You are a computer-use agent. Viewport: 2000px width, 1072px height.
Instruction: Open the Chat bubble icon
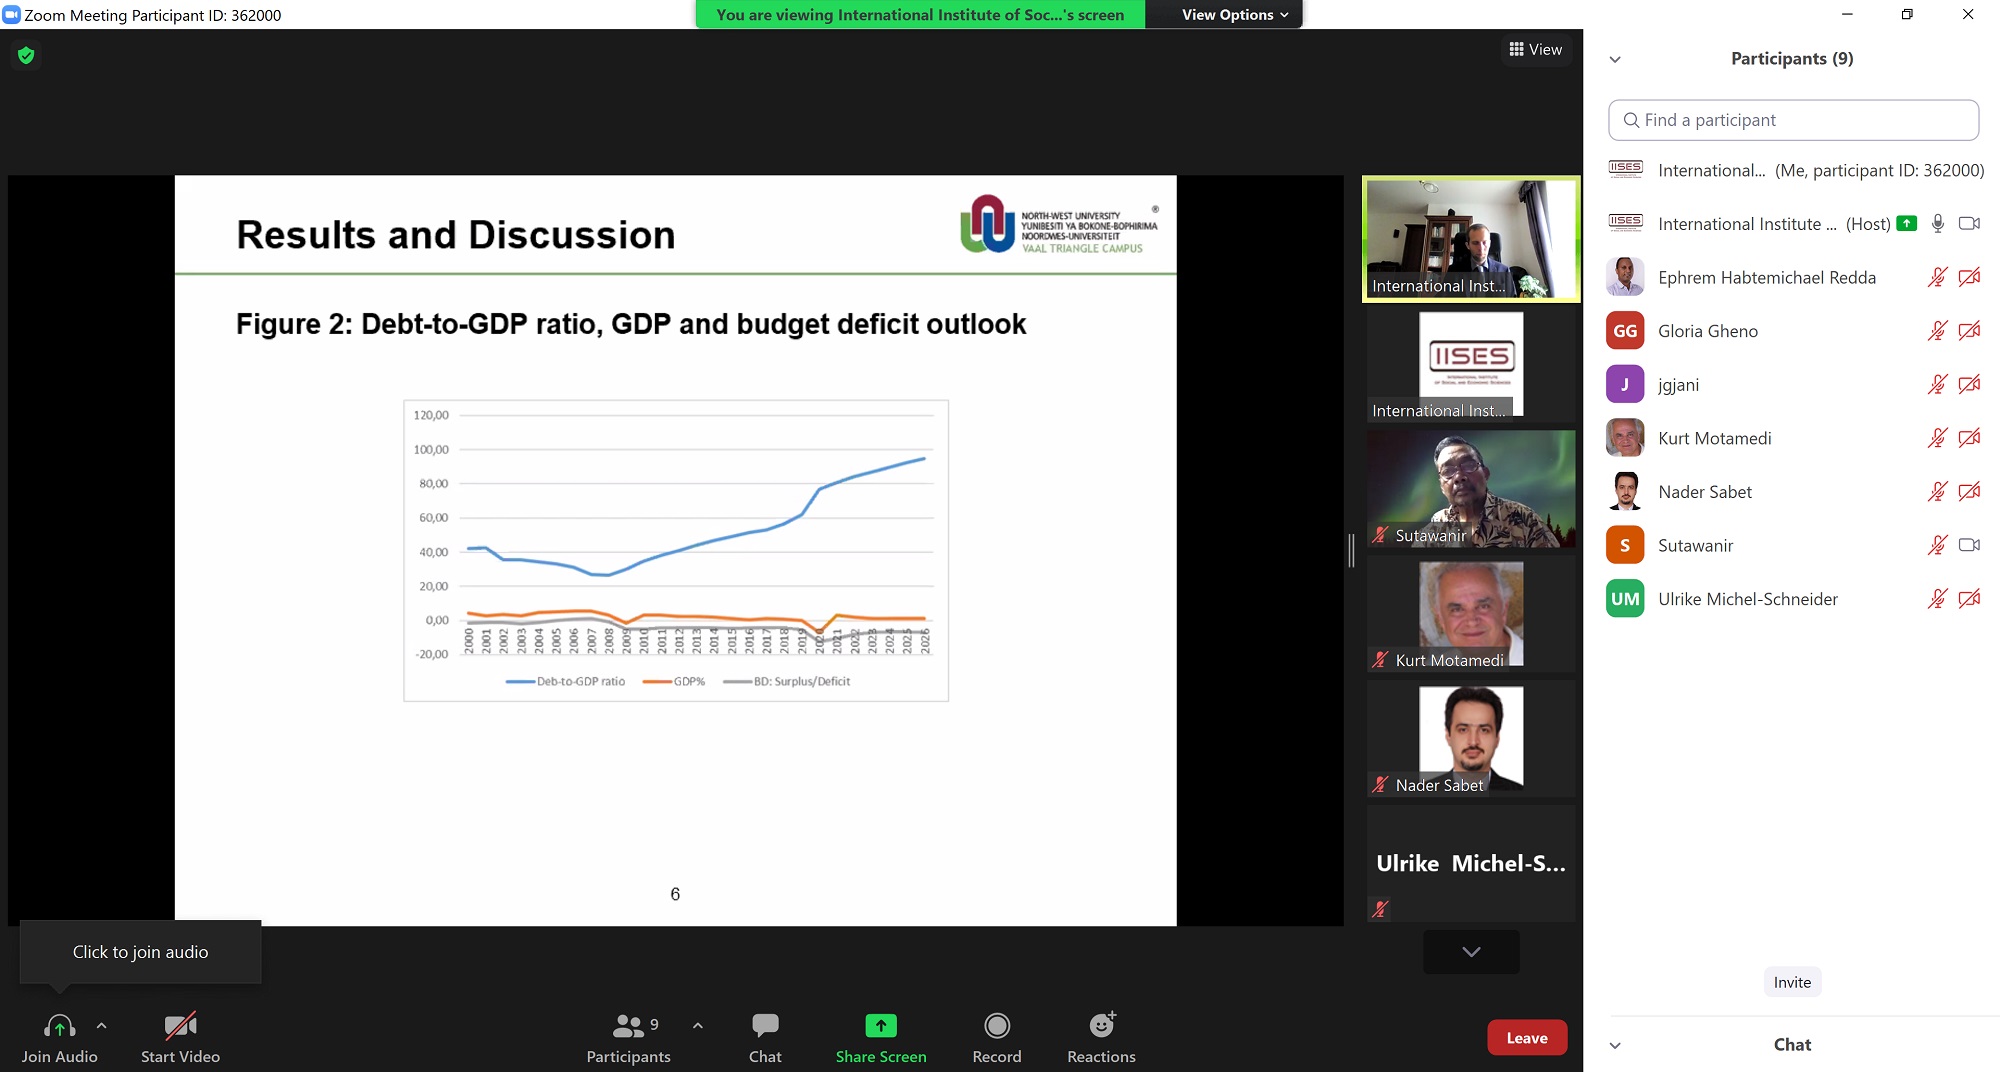point(765,1026)
